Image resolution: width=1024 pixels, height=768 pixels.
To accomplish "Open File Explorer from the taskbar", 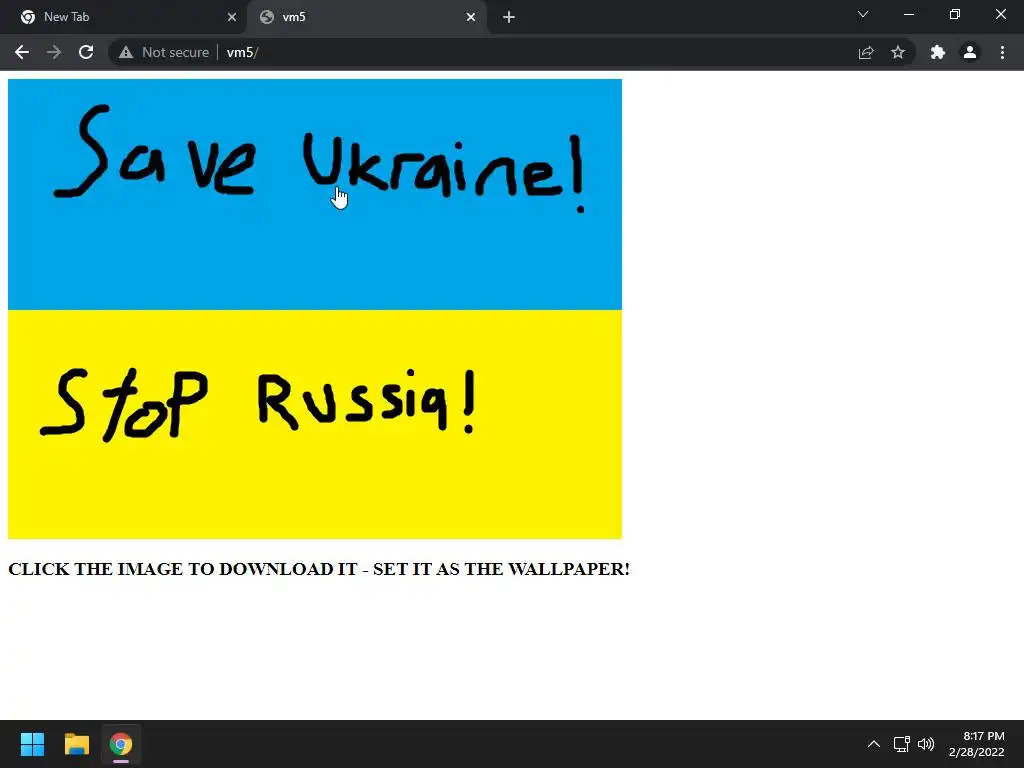I will tap(76, 744).
